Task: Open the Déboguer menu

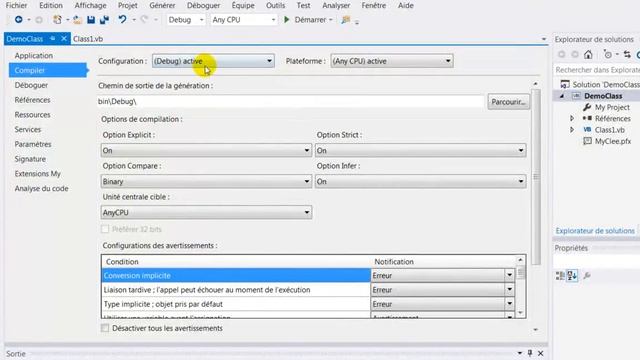Action: [203, 5]
